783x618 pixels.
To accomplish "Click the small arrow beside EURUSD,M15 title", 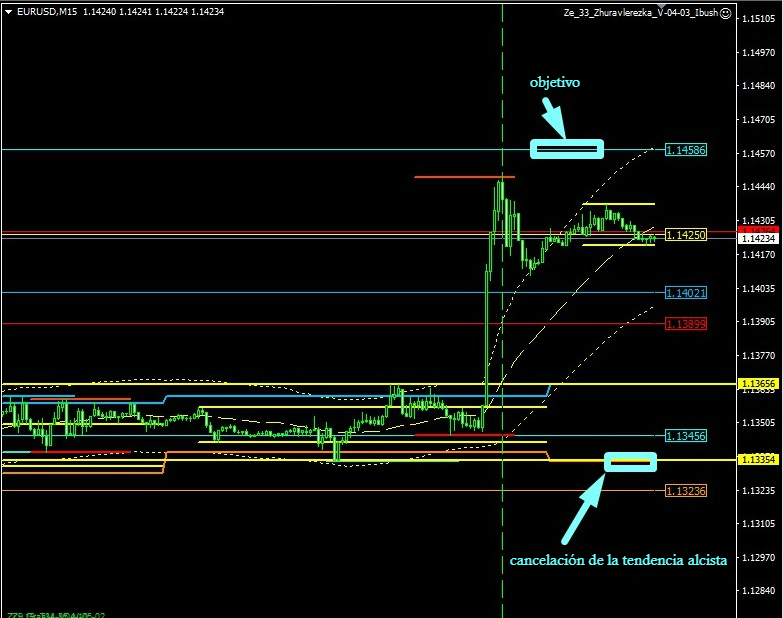I will point(9,12).
